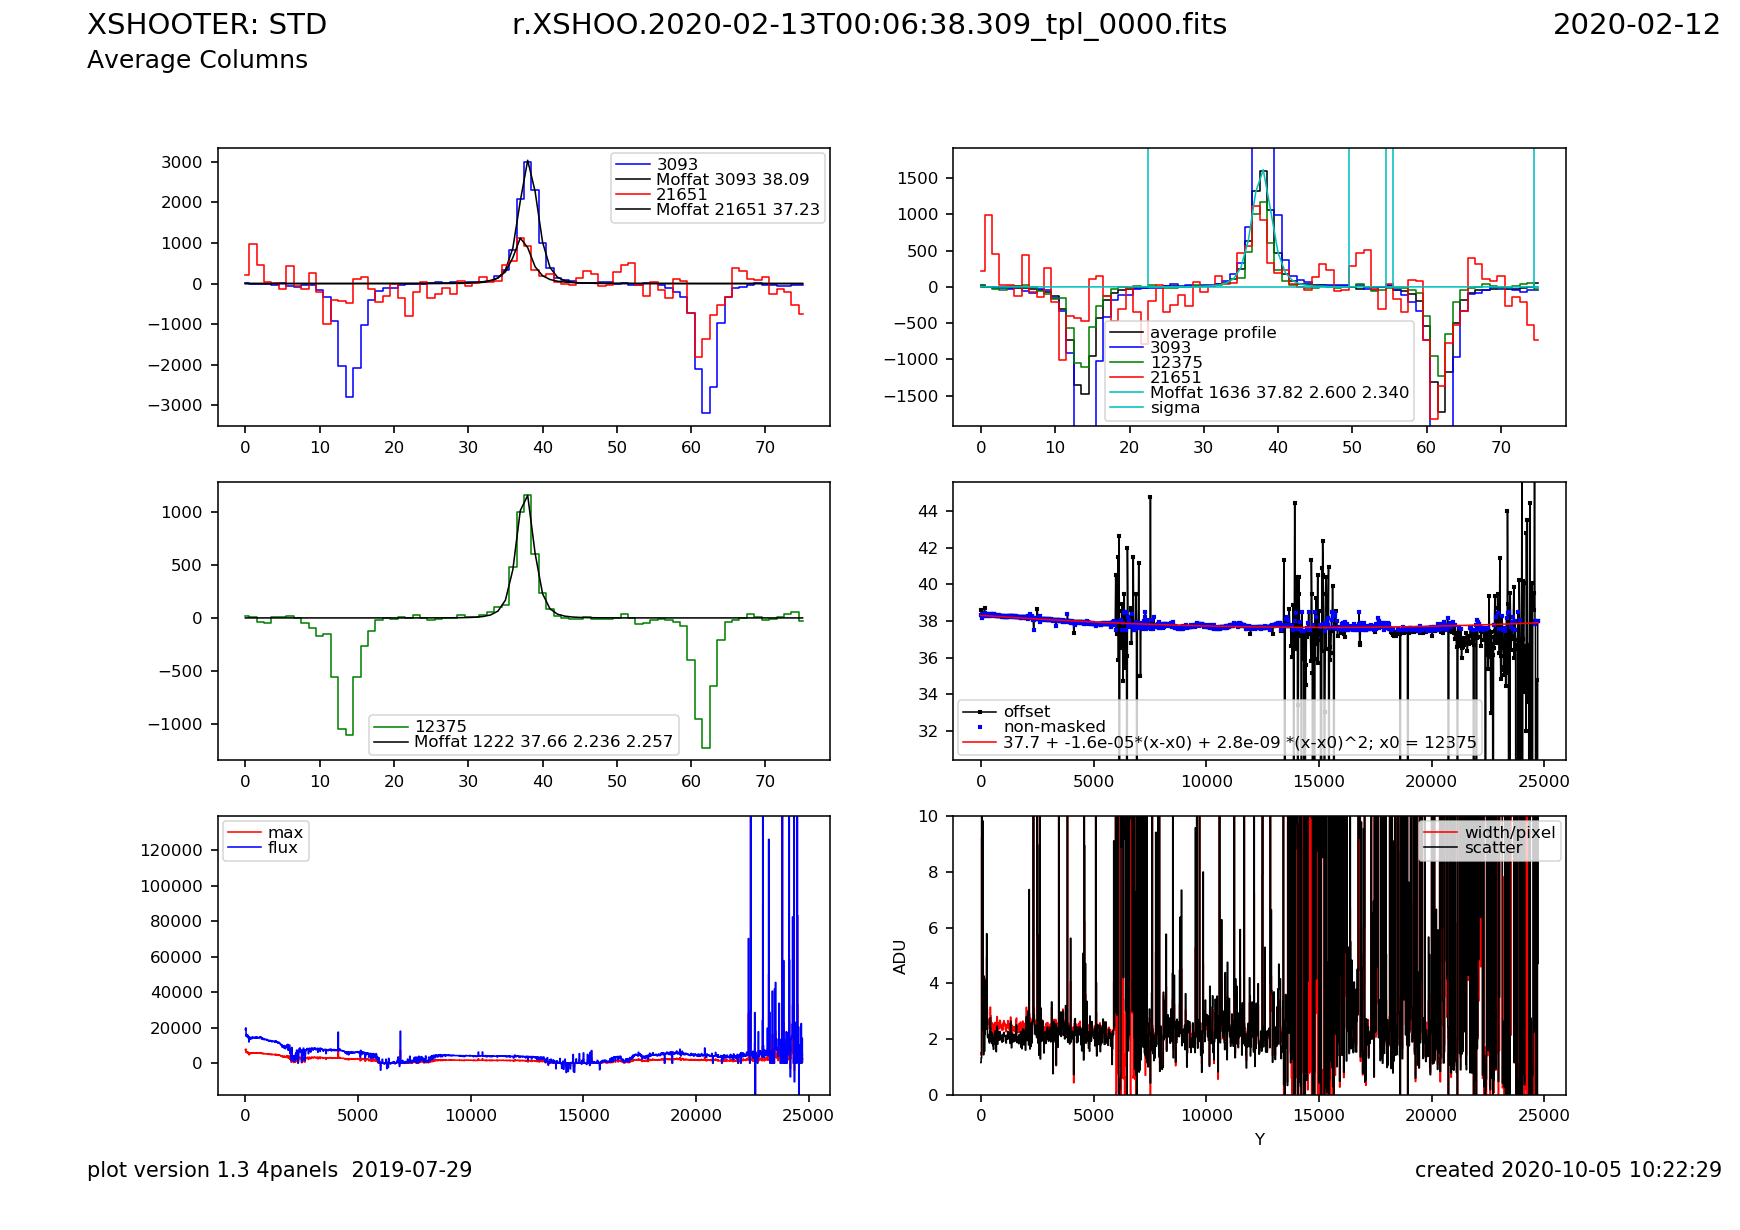The height and width of the screenshot is (1230, 1740).
Task: Click the "max" legend entry
Action: pos(285,833)
